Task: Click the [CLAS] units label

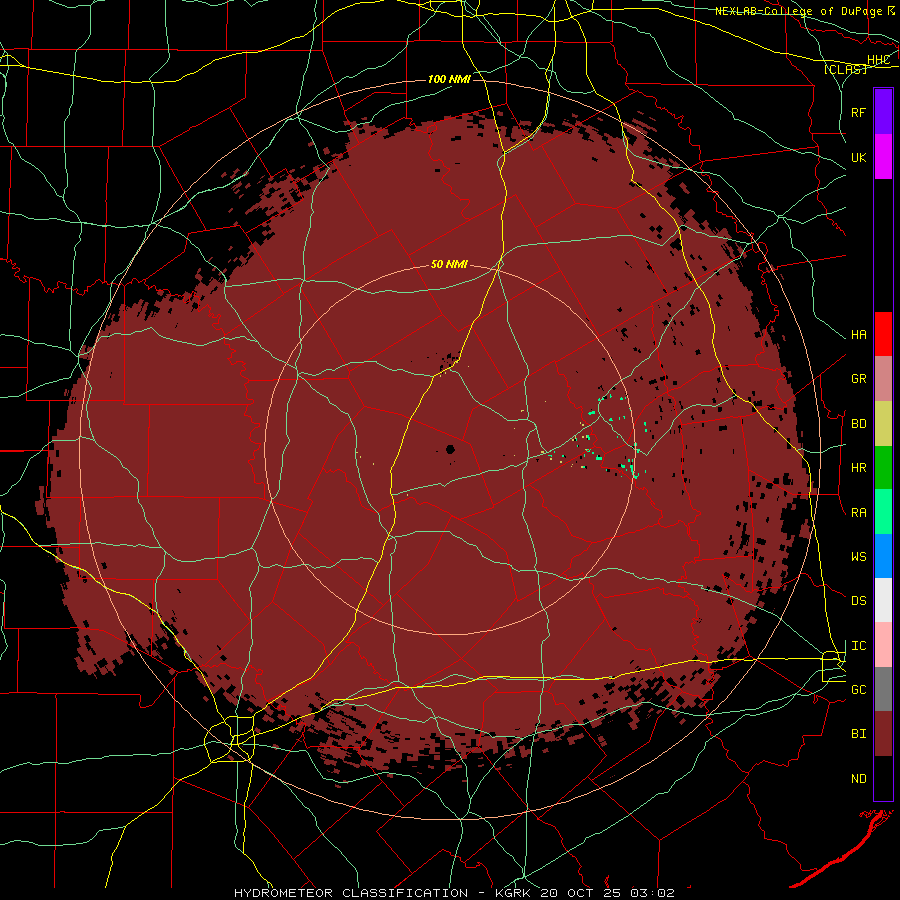Action: (x=845, y=69)
